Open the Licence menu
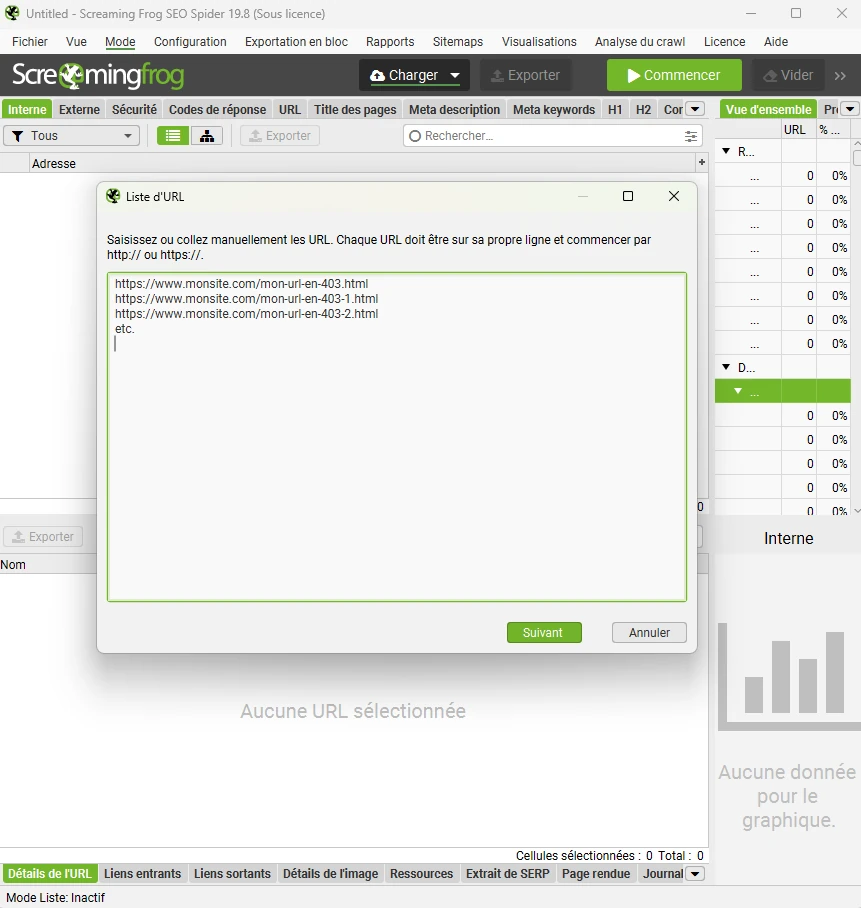The height and width of the screenshot is (908, 861). (724, 42)
